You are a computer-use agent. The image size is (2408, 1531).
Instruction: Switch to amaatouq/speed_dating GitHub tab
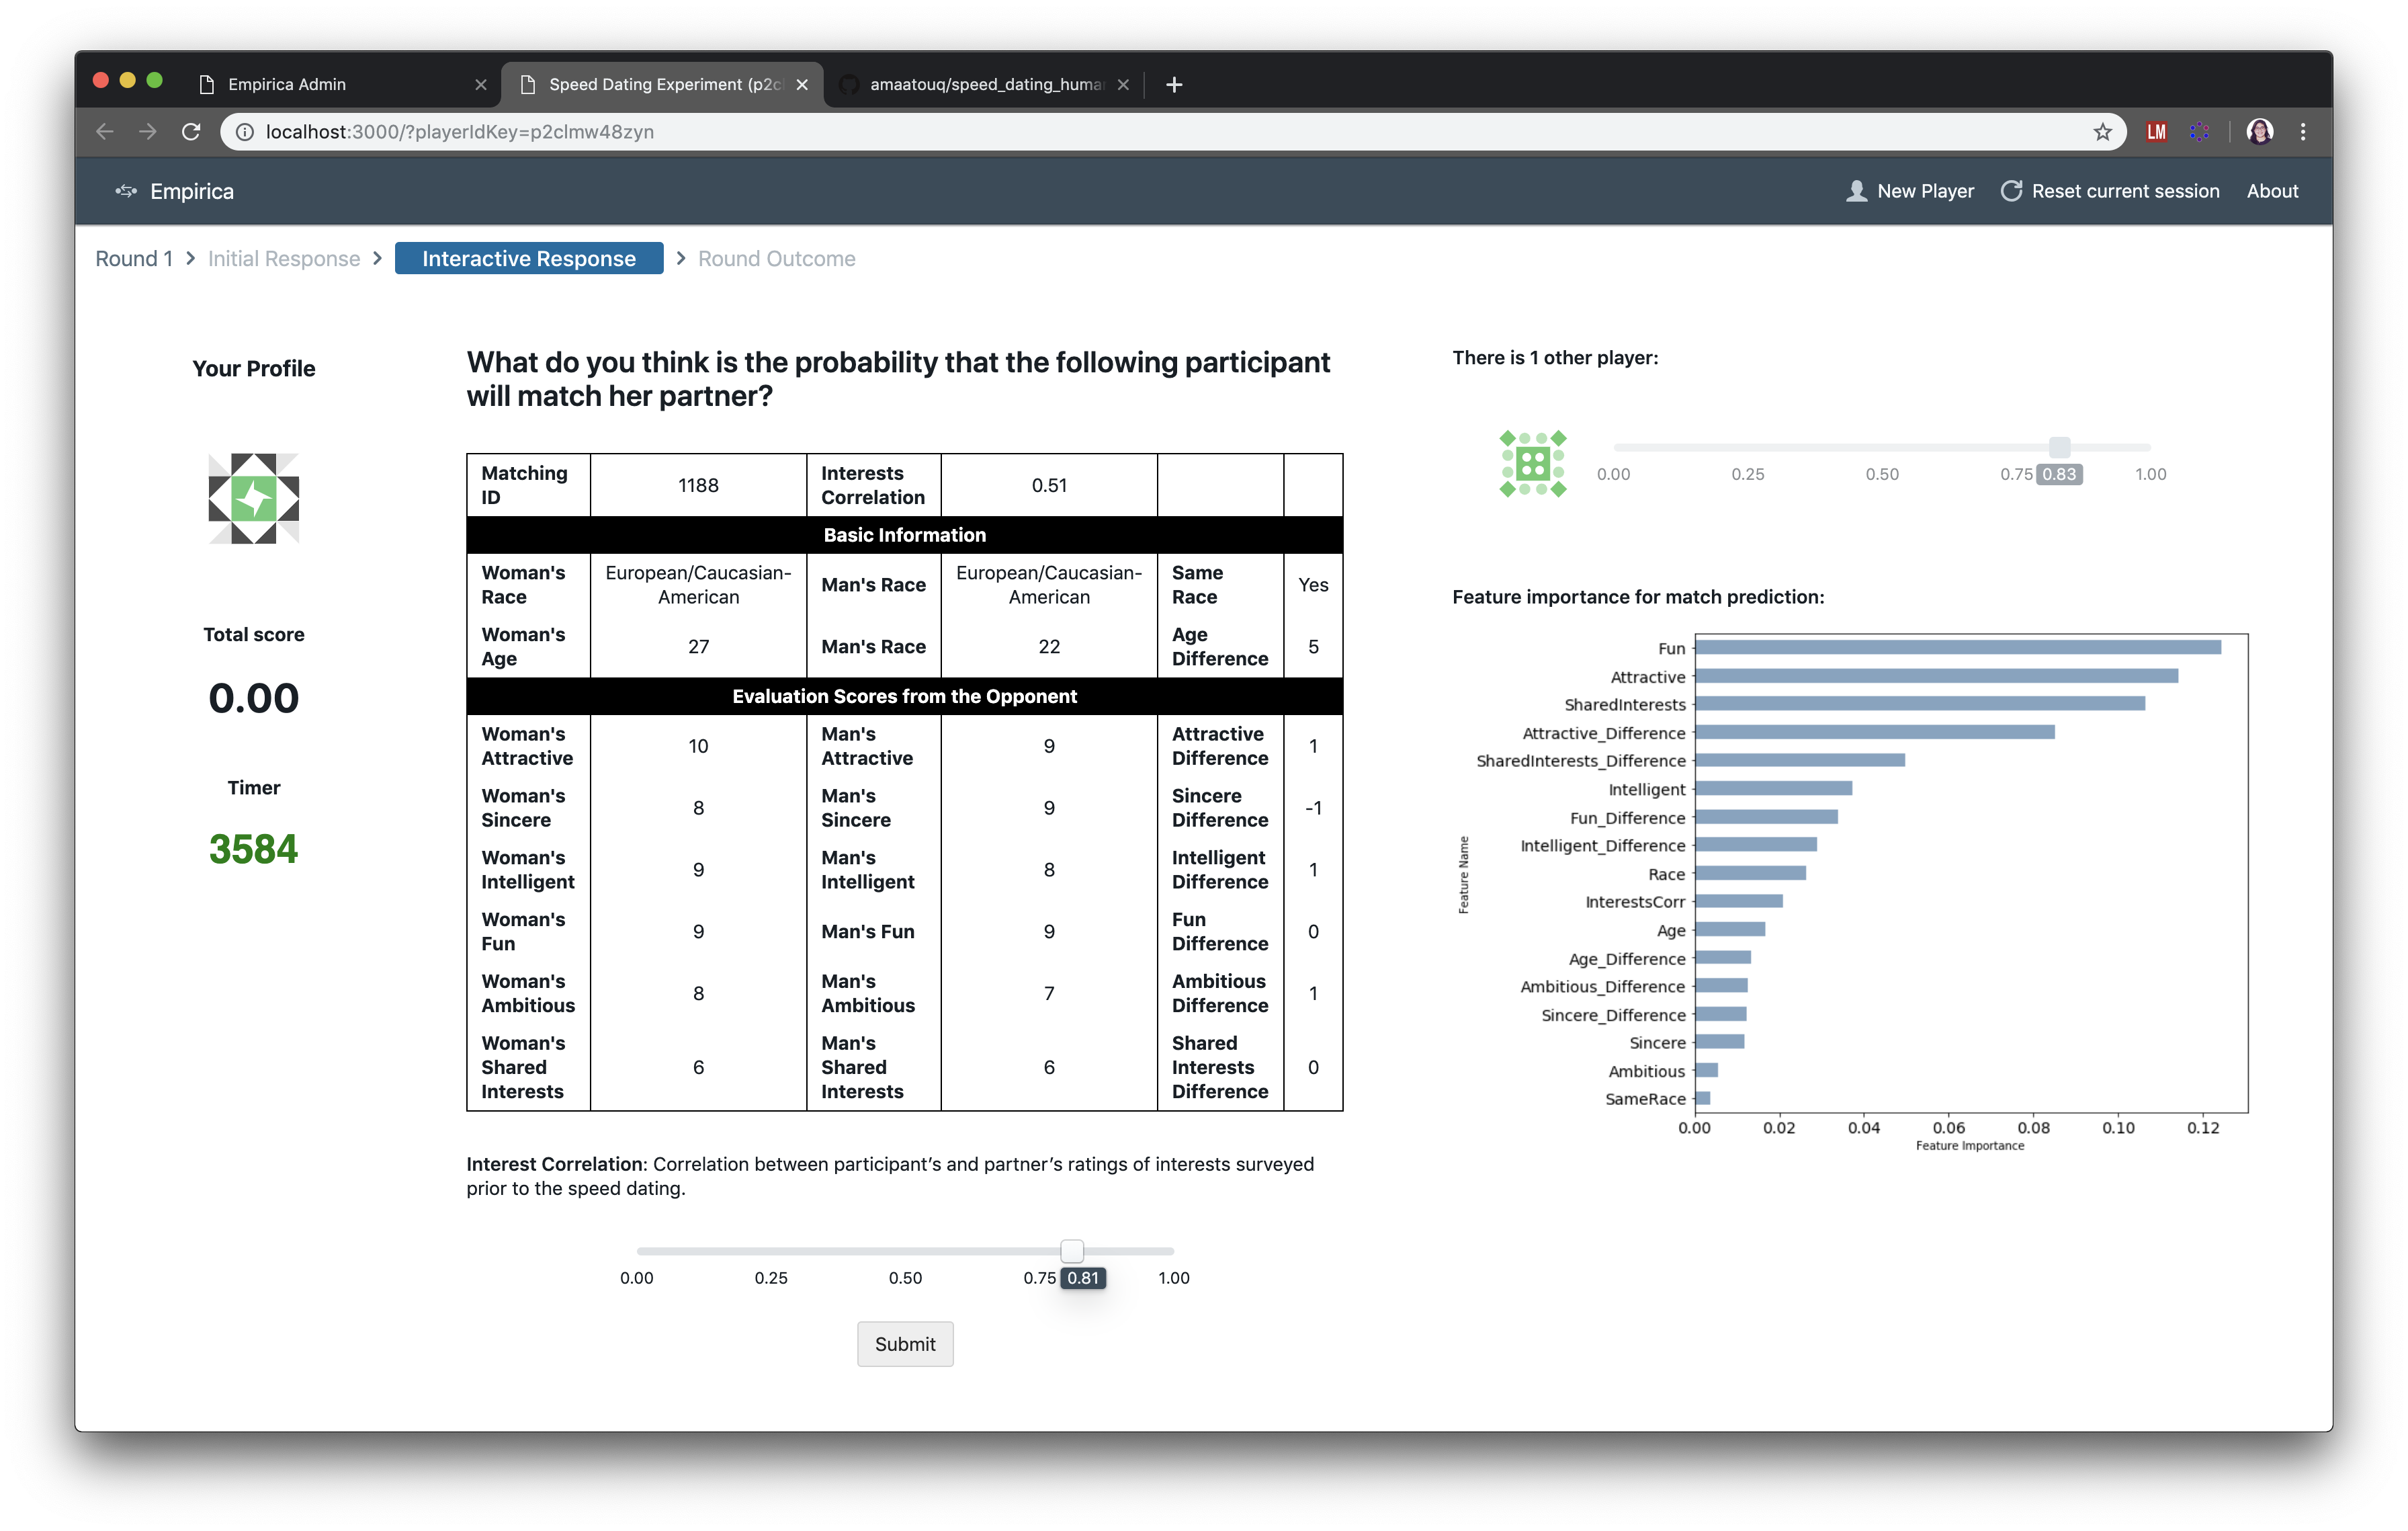[x=985, y=85]
